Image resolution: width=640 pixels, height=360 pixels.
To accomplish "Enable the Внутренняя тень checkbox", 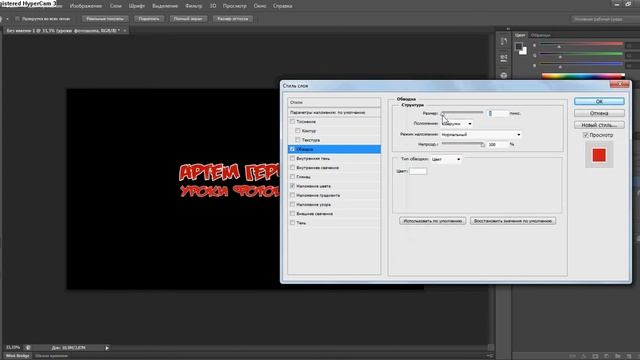I will click(x=292, y=158).
